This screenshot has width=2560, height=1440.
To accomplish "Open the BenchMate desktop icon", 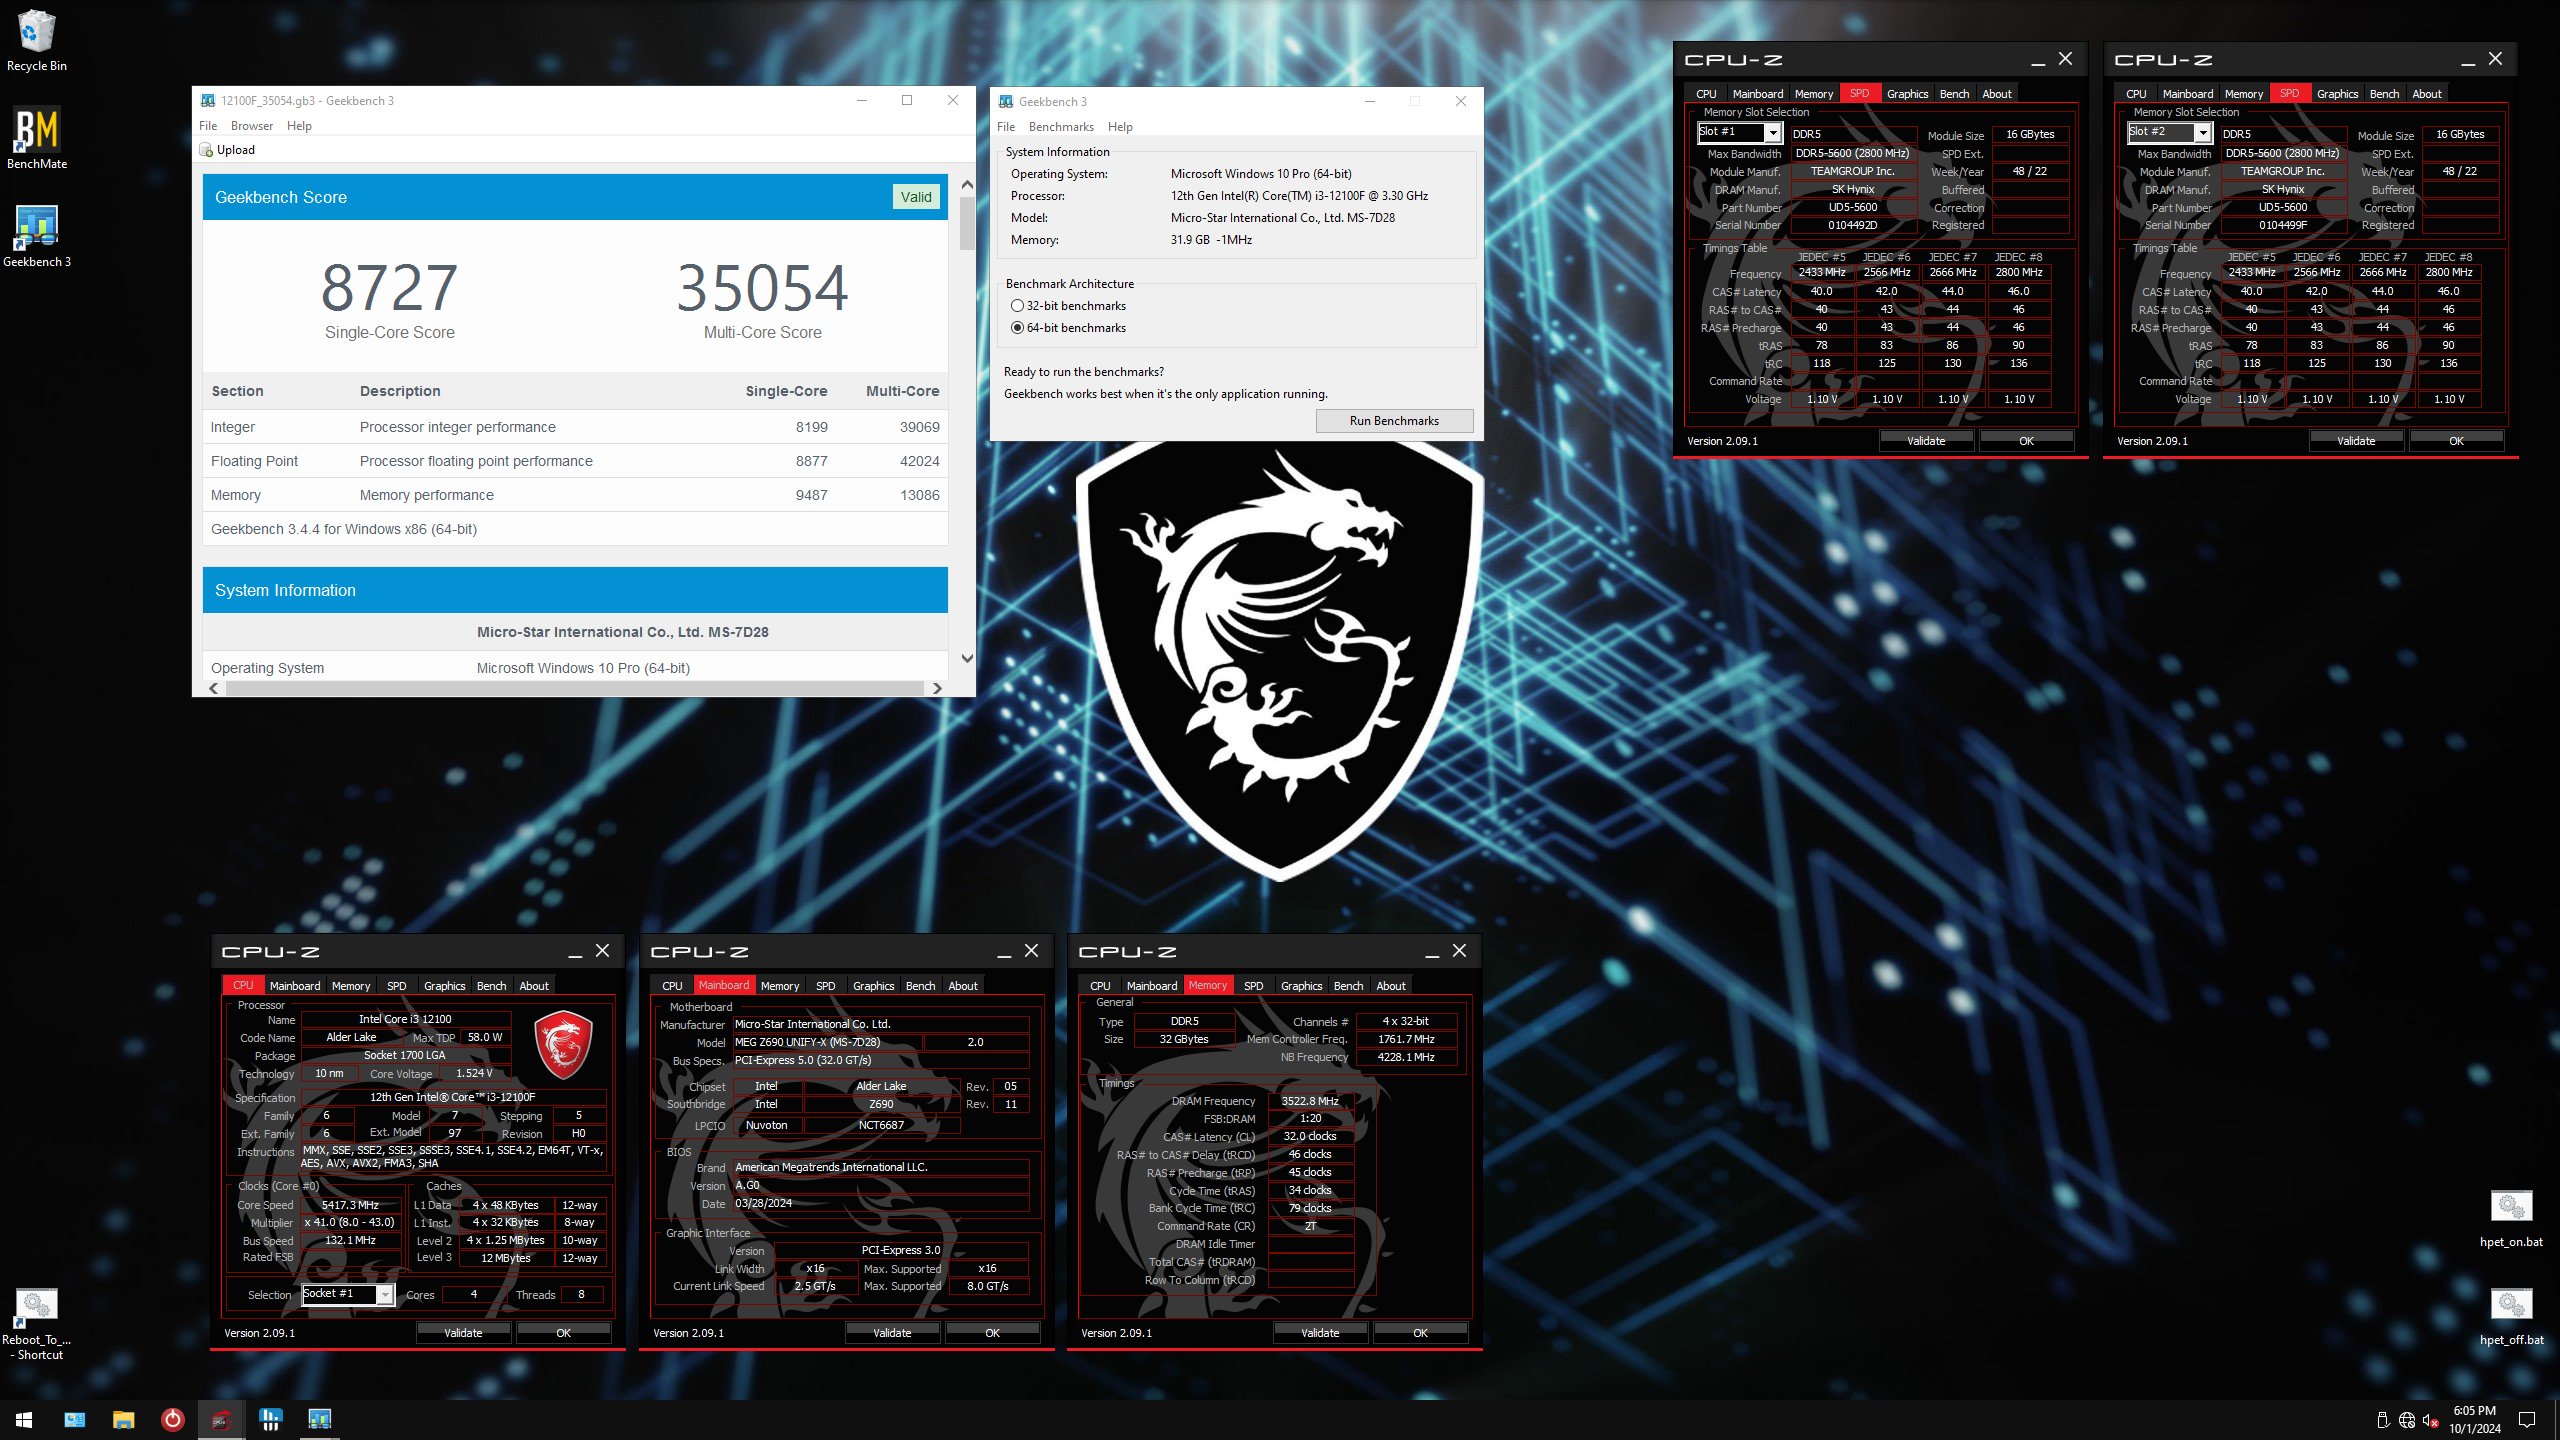I will coord(37,138).
